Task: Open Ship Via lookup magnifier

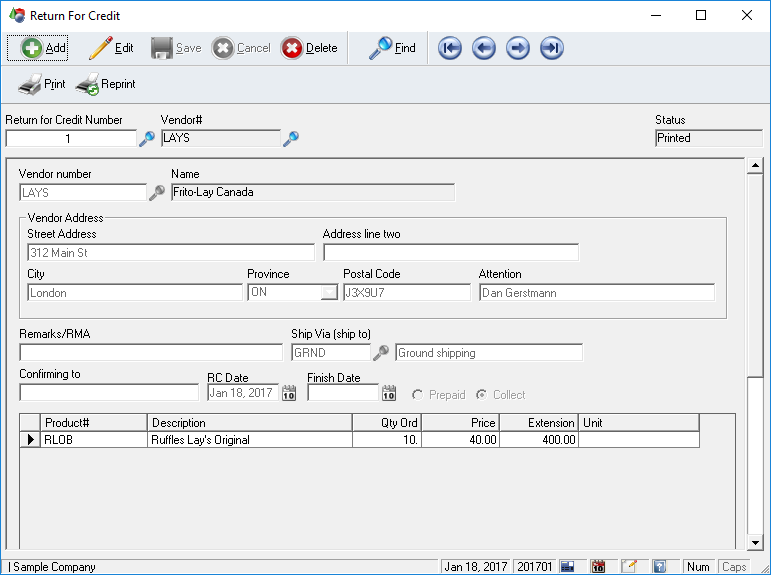Action: (x=381, y=353)
